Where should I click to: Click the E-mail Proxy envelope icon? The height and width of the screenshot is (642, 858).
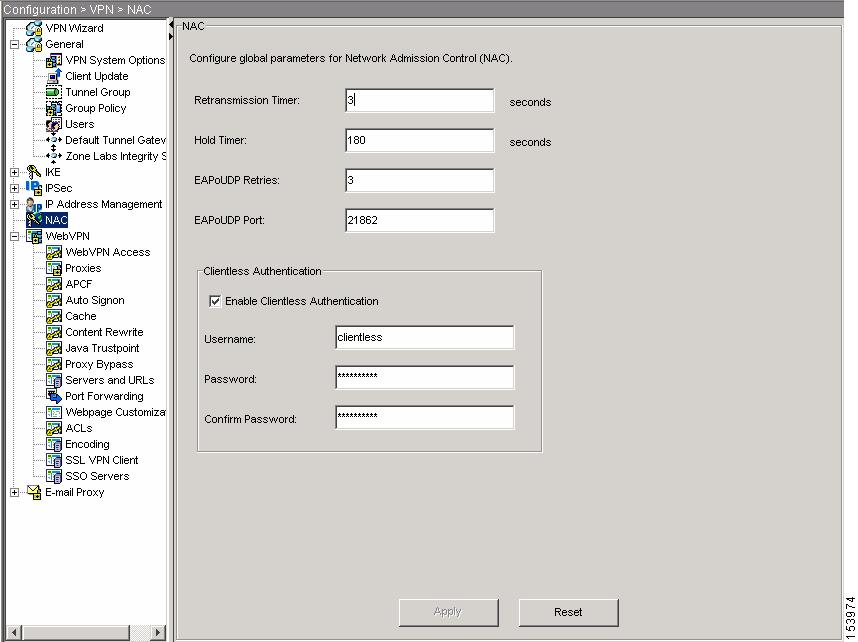click(34, 492)
